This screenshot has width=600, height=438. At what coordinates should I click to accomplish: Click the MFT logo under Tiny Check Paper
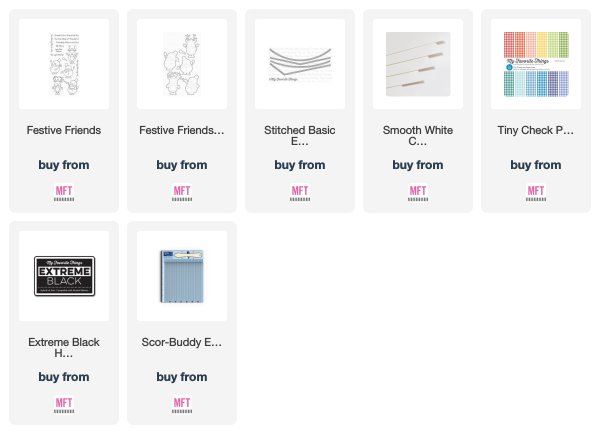(x=536, y=193)
